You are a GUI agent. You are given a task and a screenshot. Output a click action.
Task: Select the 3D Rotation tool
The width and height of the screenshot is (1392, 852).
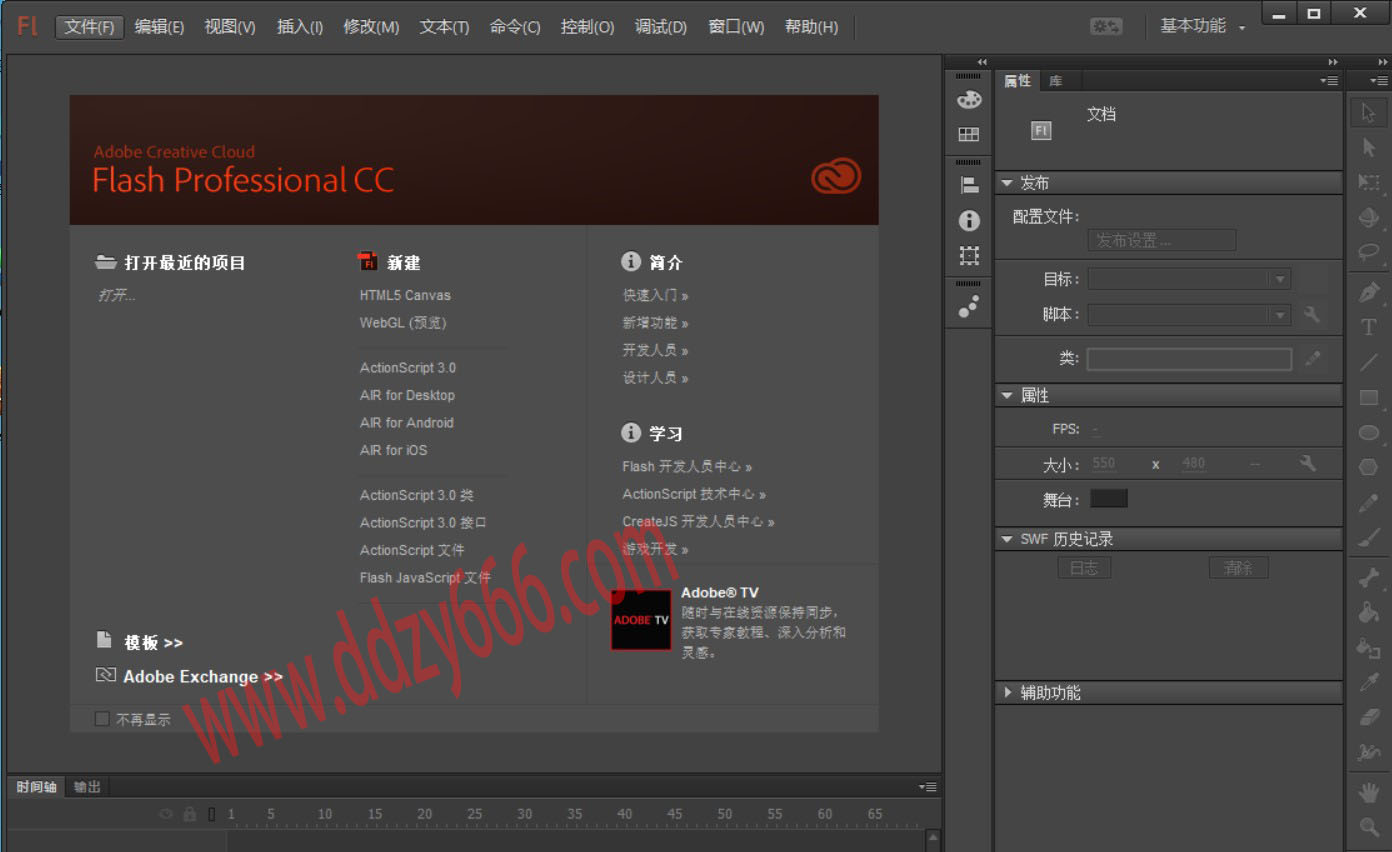click(1368, 217)
